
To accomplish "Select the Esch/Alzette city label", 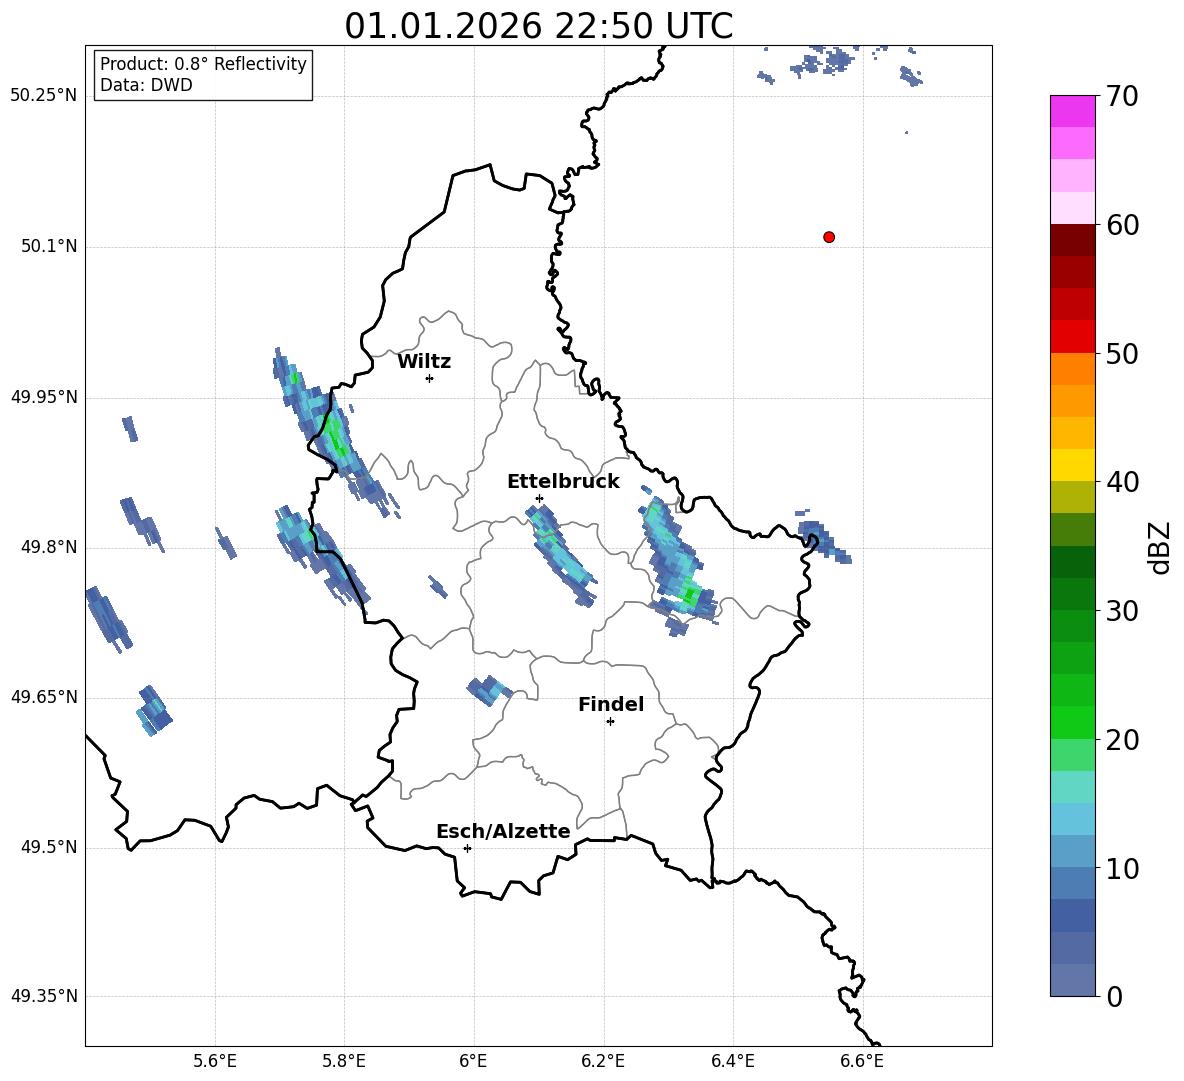I will [503, 831].
